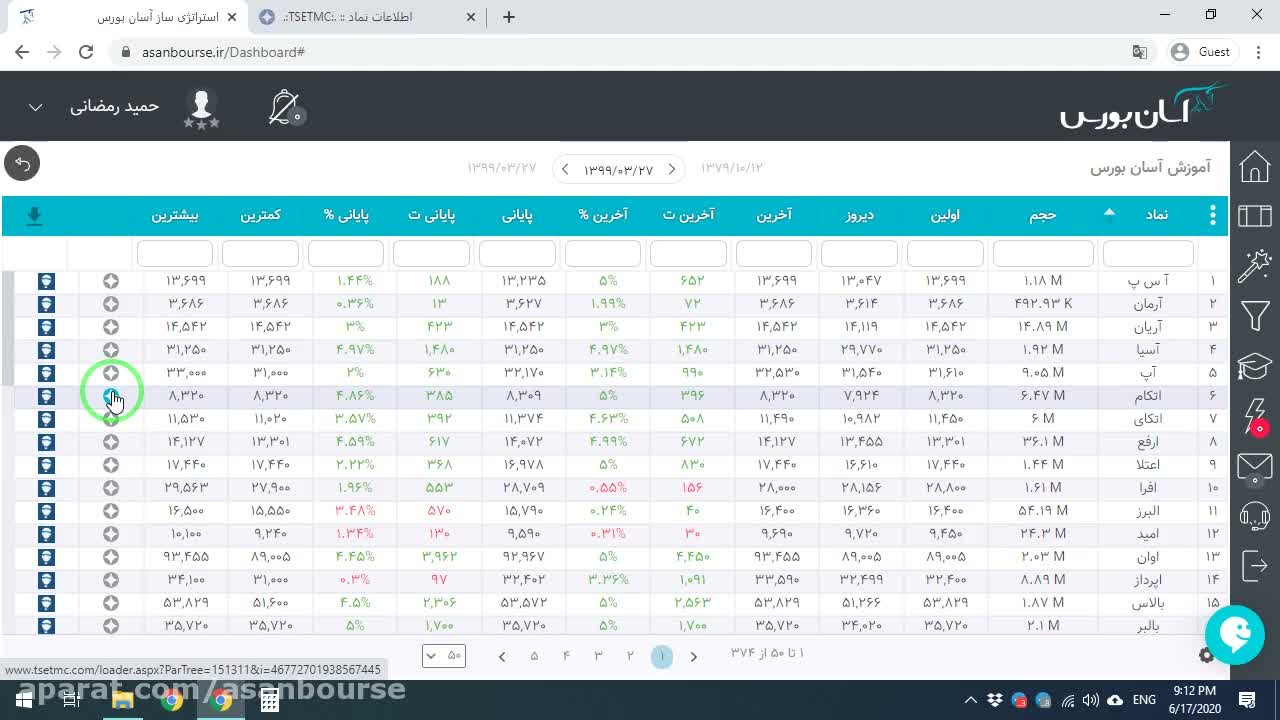
Task: Sort by پایانی % column header
Action: [x=346, y=215]
